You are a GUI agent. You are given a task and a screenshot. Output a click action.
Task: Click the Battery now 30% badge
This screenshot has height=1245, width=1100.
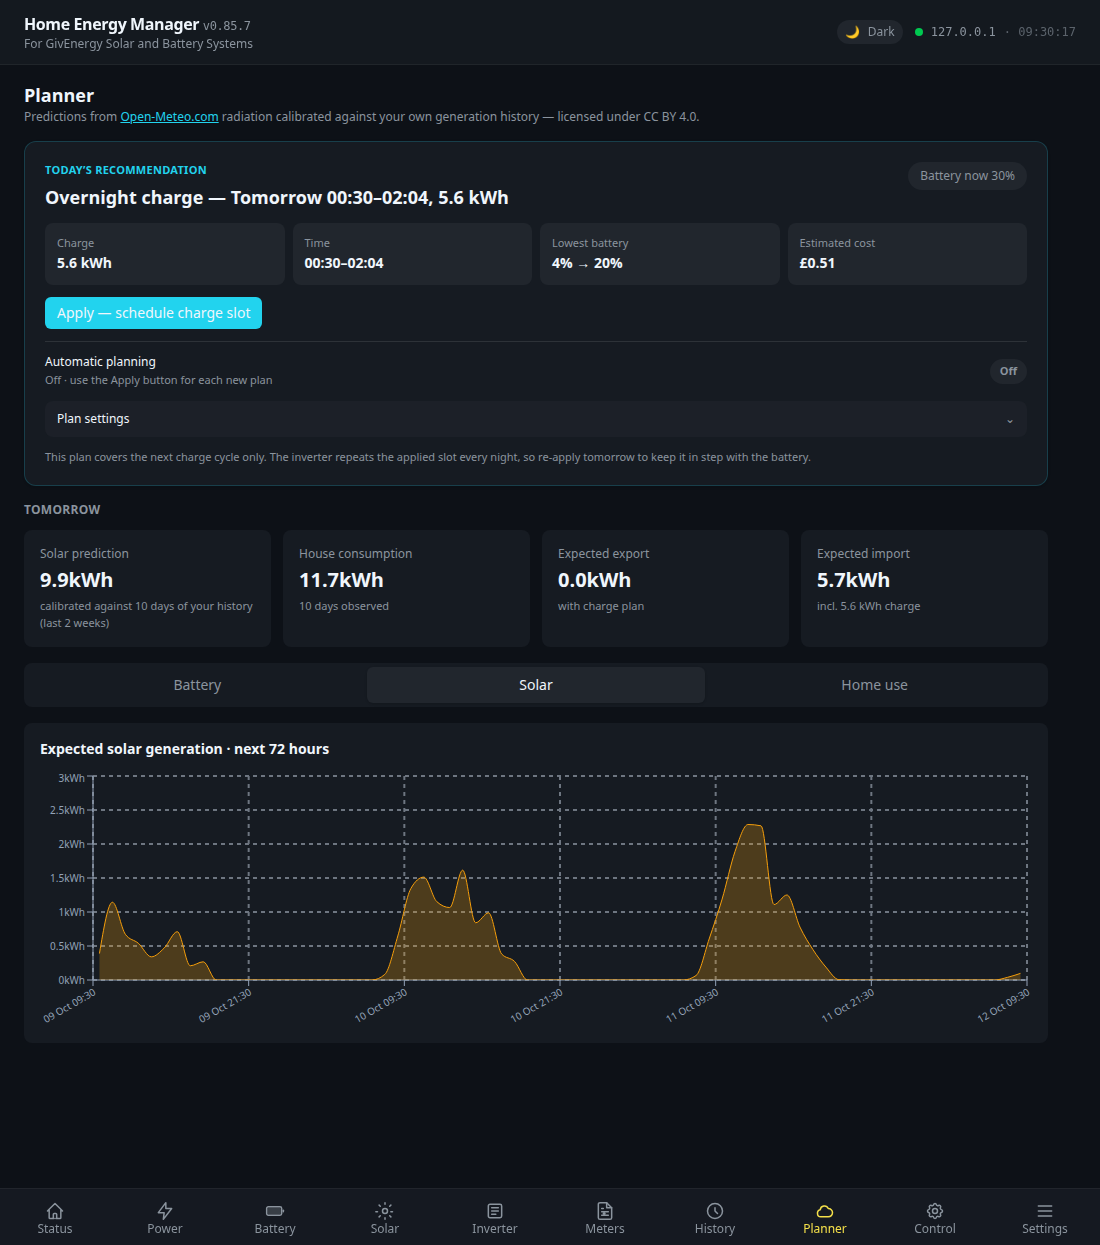click(967, 176)
